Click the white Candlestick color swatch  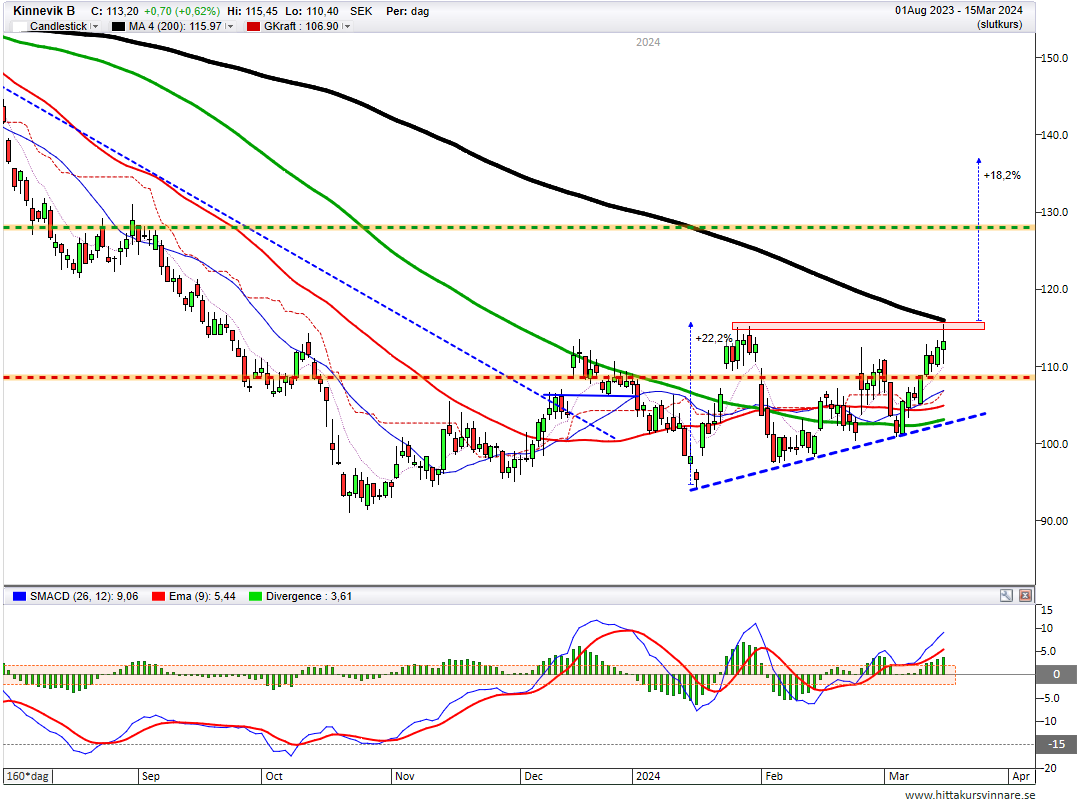point(20,26)
